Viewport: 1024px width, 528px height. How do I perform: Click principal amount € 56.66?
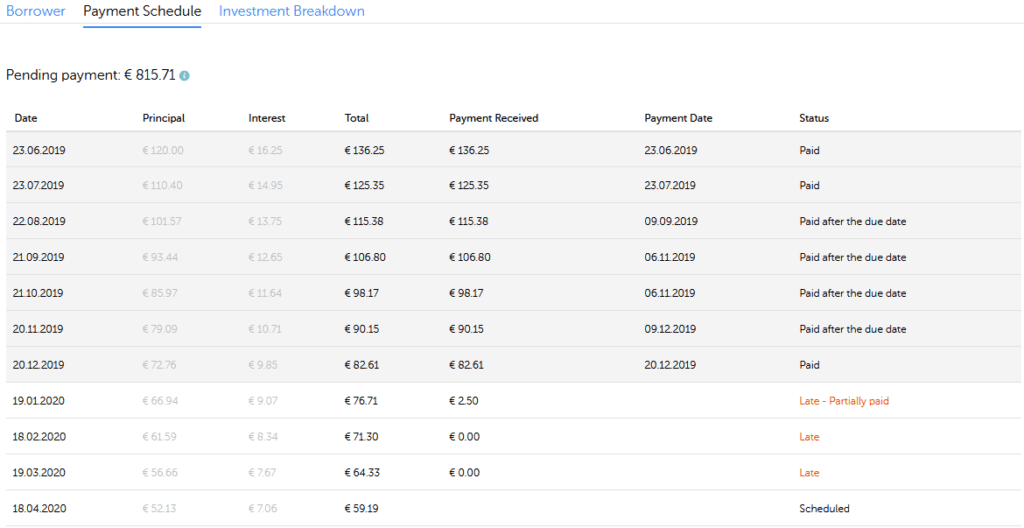point(160,472)
